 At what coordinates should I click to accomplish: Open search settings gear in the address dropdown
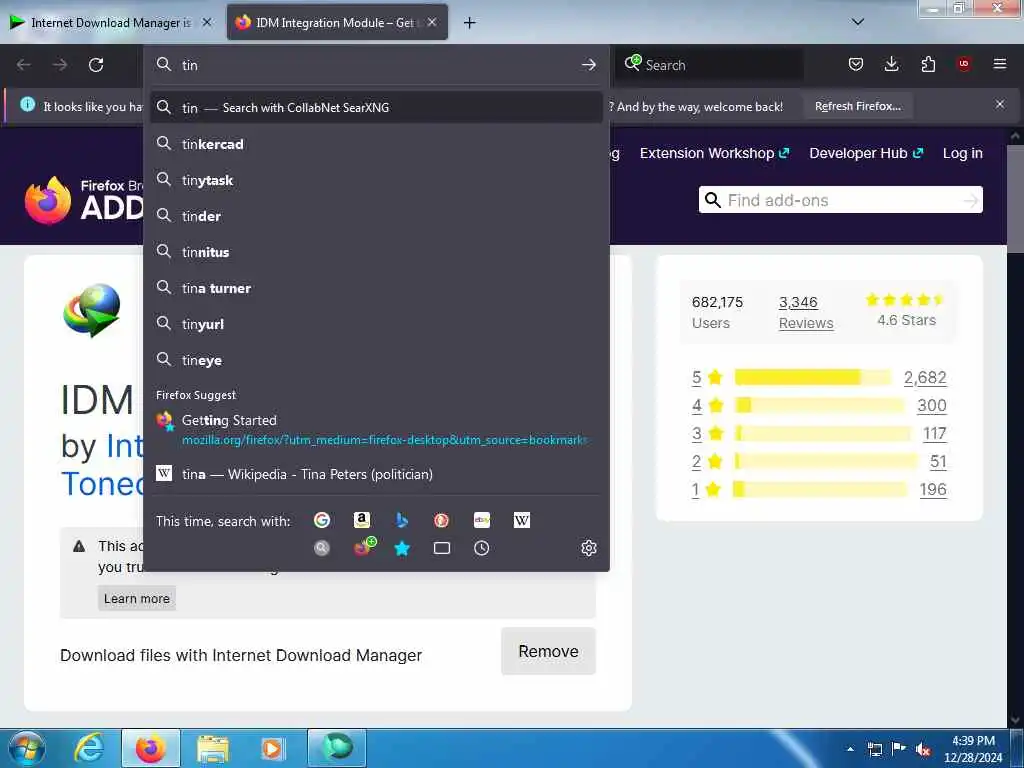click(588, 548)
